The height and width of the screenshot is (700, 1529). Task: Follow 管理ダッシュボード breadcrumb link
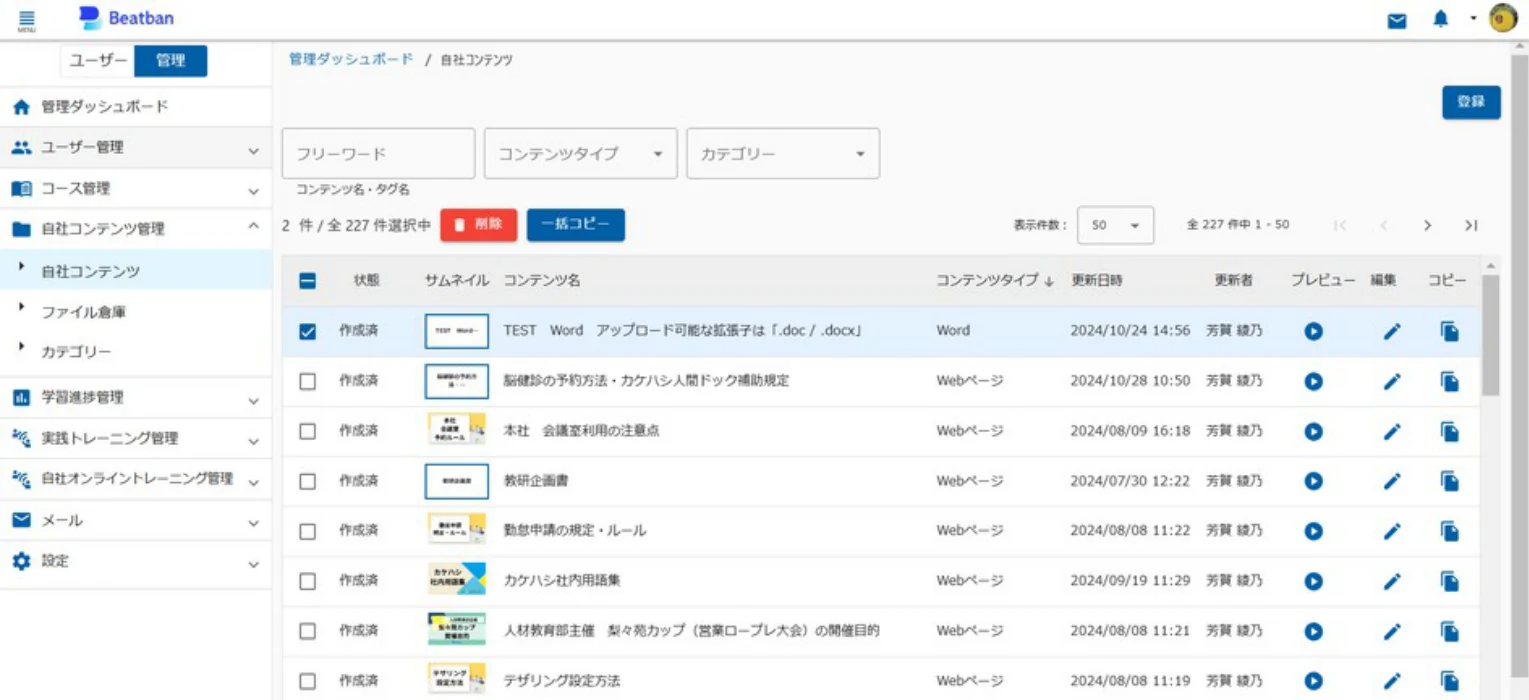click(x=350, y=60)
